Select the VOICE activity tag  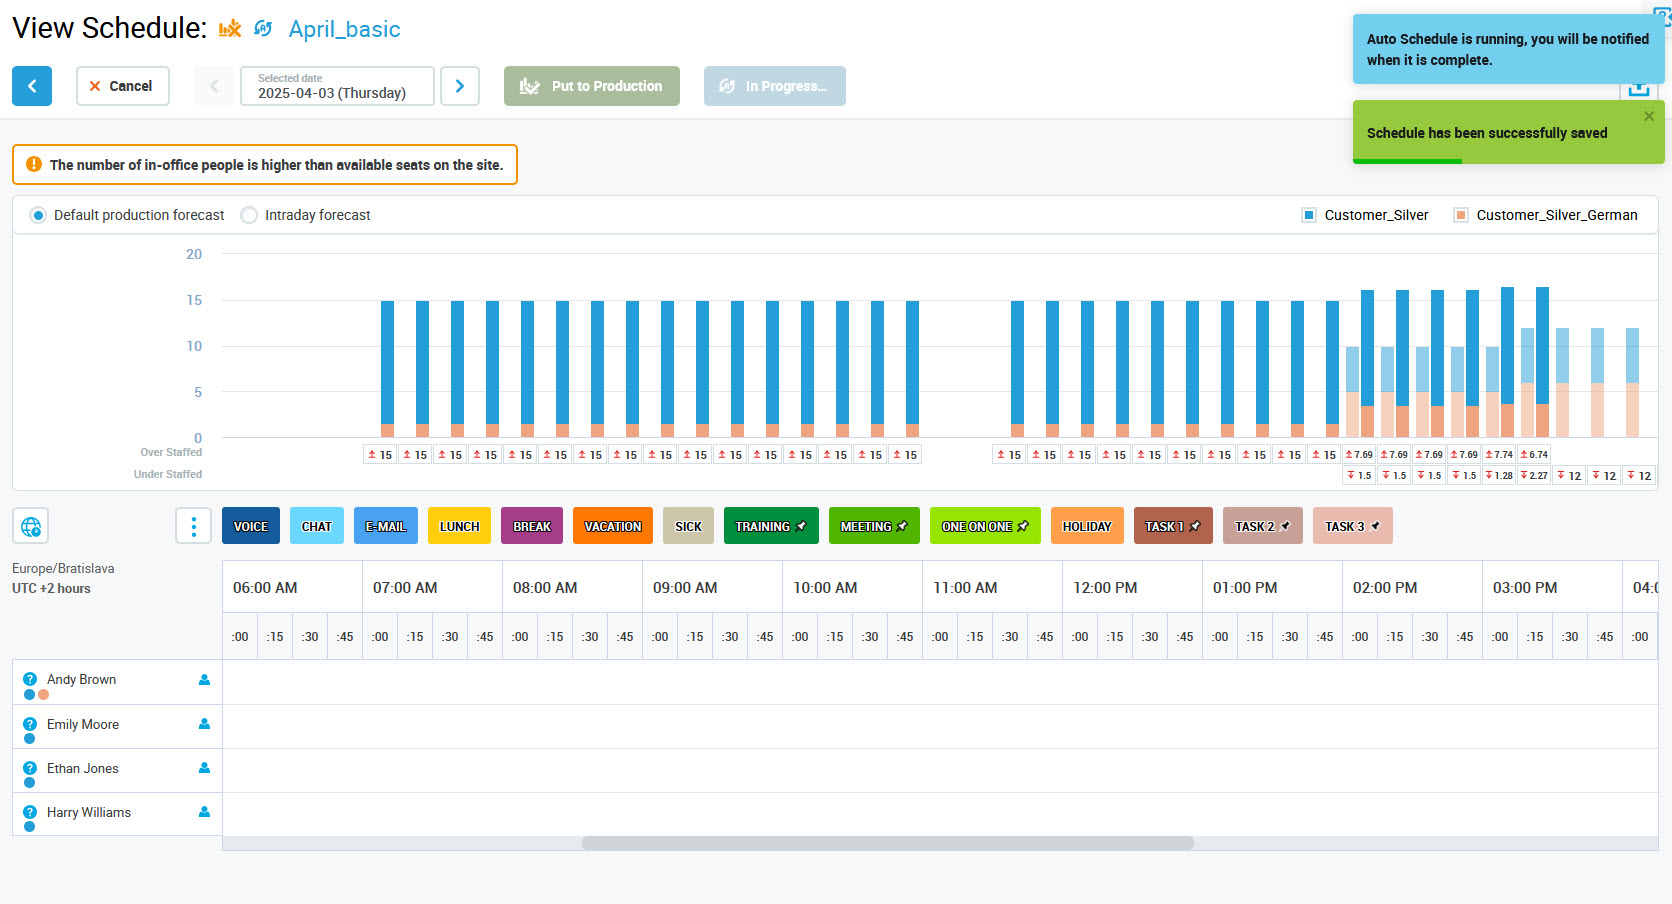tap(251, 526)
